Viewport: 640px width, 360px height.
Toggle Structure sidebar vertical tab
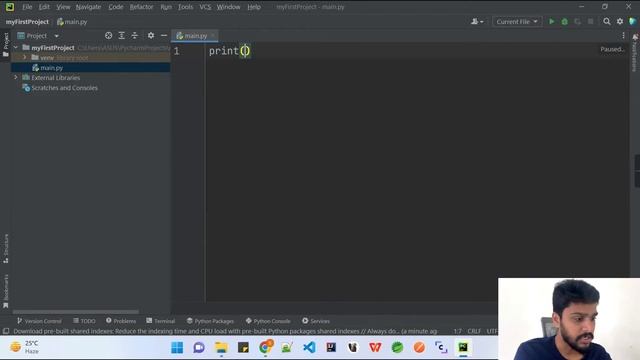(x=6, y=248)
